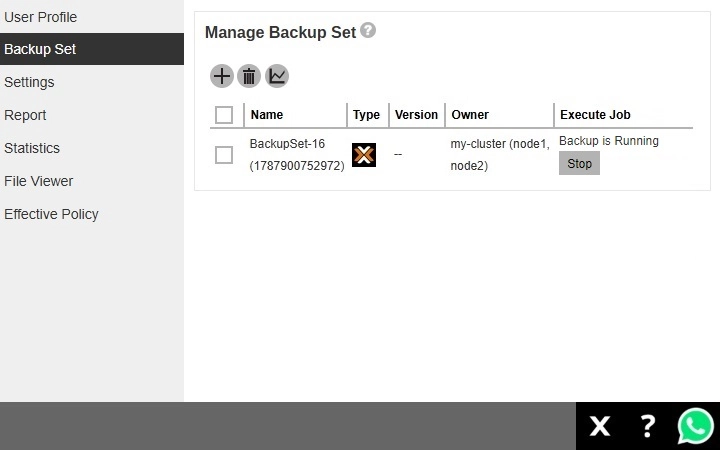This screenshot has height=450, width=720.
Task: Stop the running backup job
Action: (579, 163)
